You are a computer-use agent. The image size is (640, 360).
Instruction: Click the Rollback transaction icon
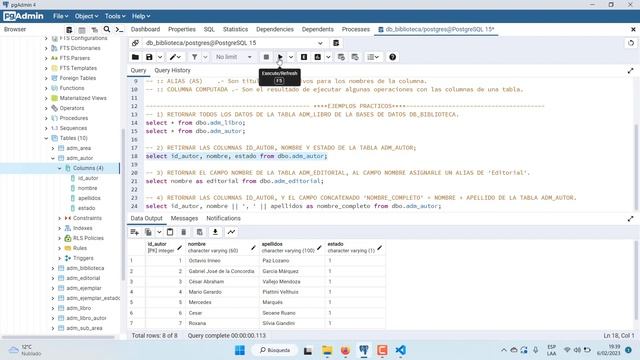[x=355, y=57]
